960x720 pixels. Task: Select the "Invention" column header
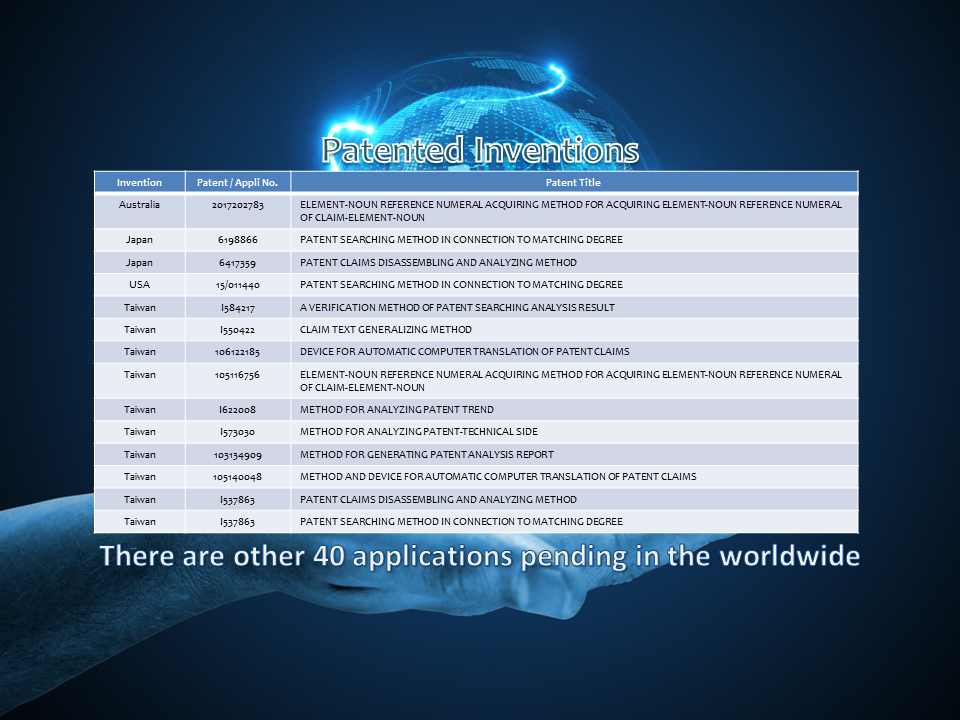click(139, 182)
